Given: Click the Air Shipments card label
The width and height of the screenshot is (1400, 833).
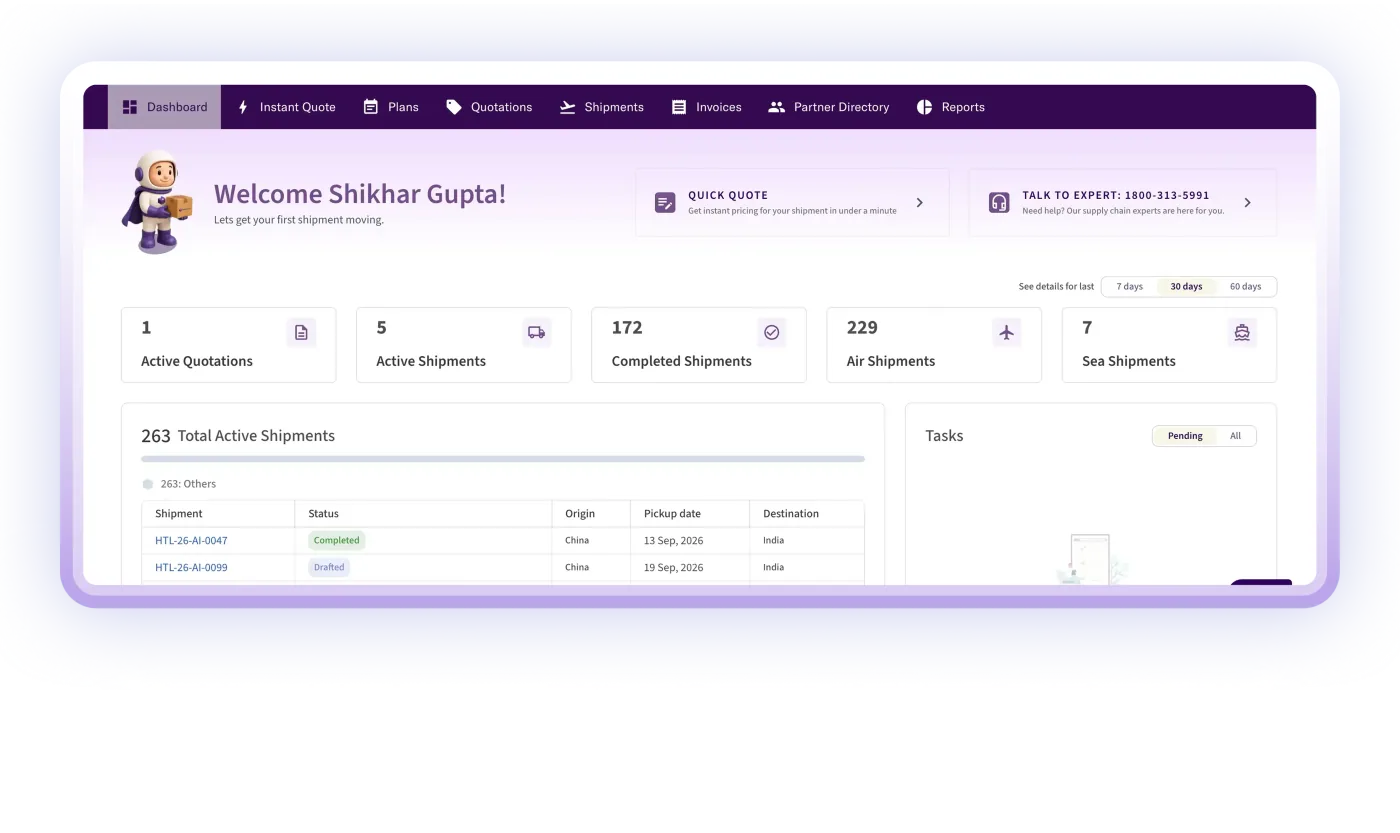Looking at the screenshot, I should point(891,362).
